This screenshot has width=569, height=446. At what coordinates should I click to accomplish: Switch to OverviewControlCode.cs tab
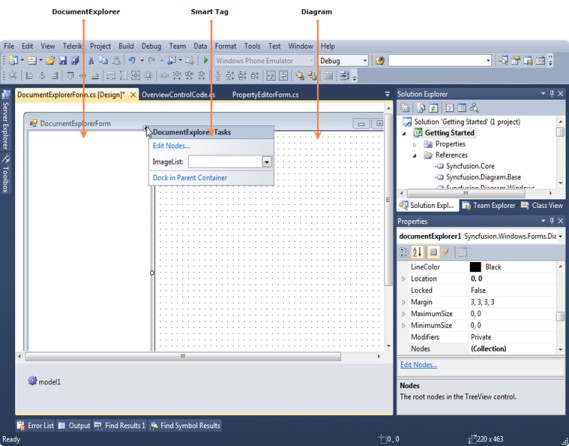pyautogui.click(x=178, y=95)
